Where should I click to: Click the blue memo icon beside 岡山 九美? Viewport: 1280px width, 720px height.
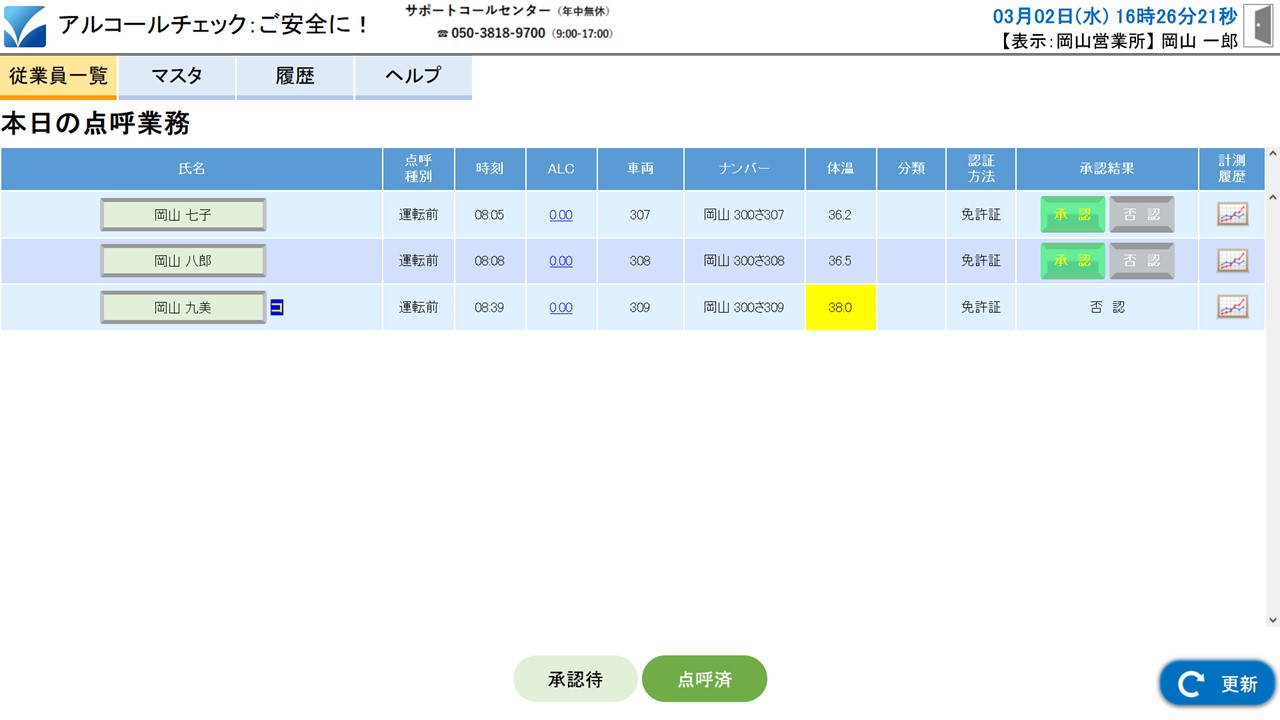[277, 308]
